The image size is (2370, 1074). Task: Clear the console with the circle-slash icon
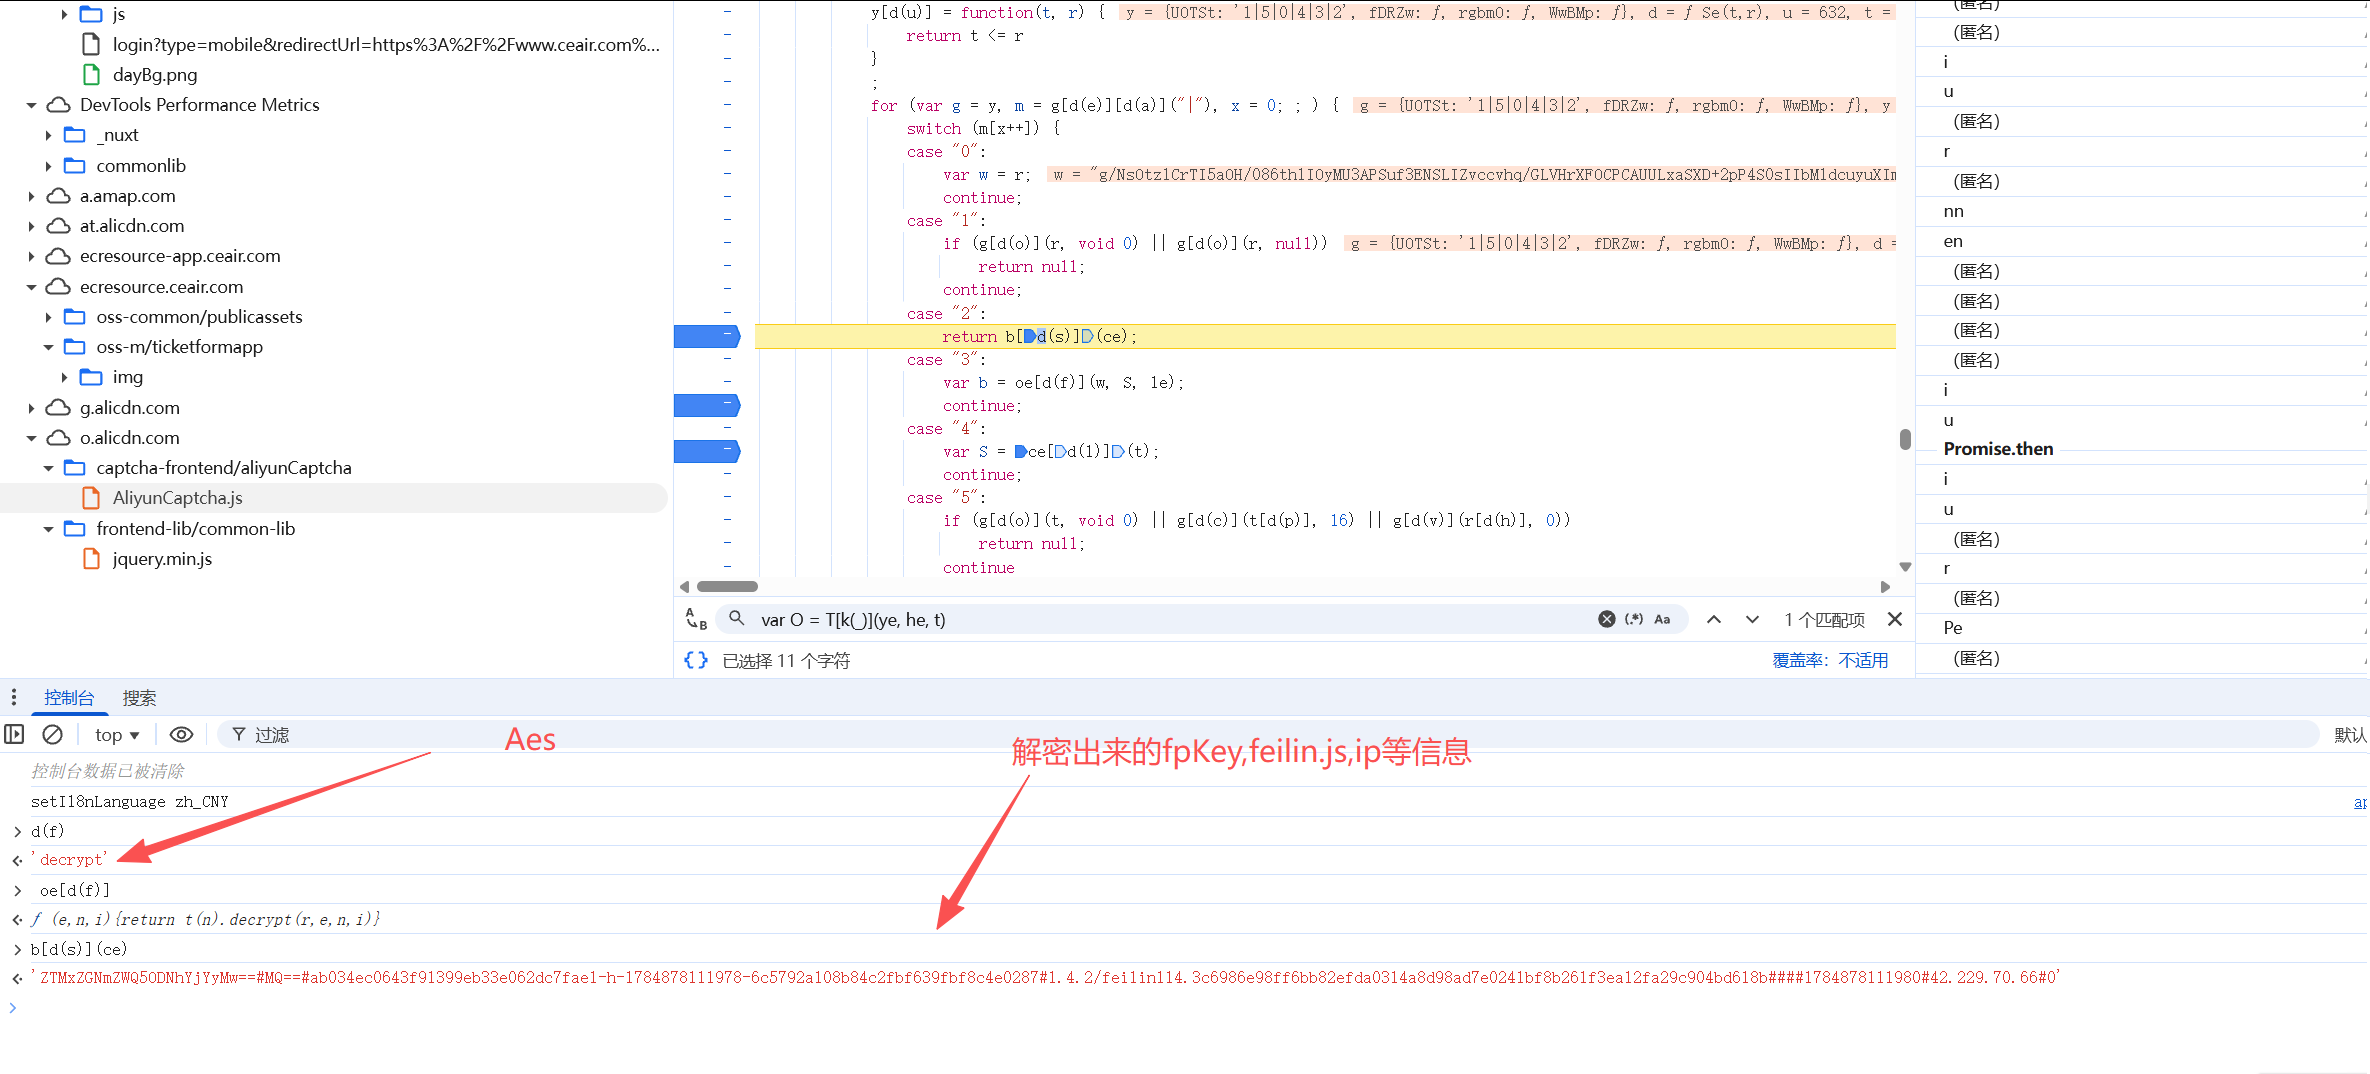pyautogui.click(x=53, y=735)
